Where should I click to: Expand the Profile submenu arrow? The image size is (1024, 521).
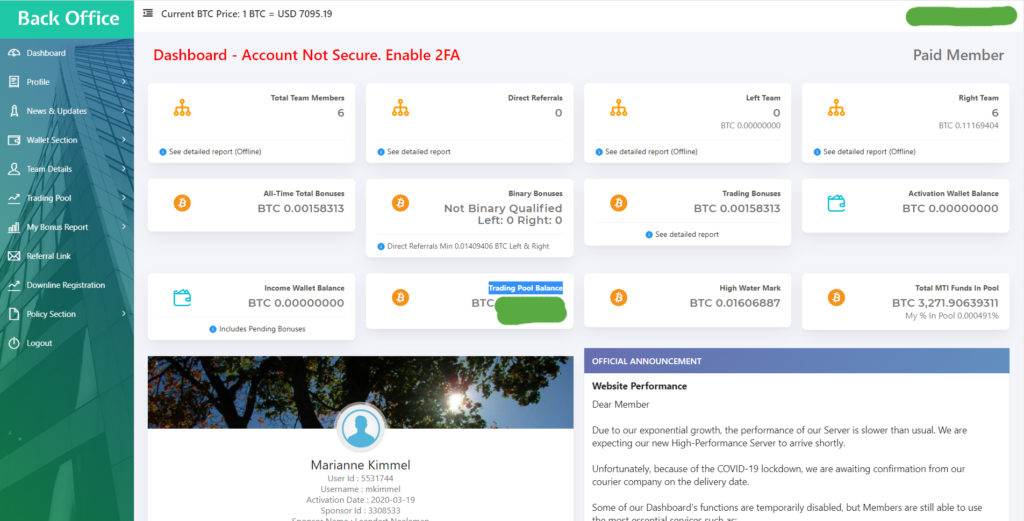[123, 82]
